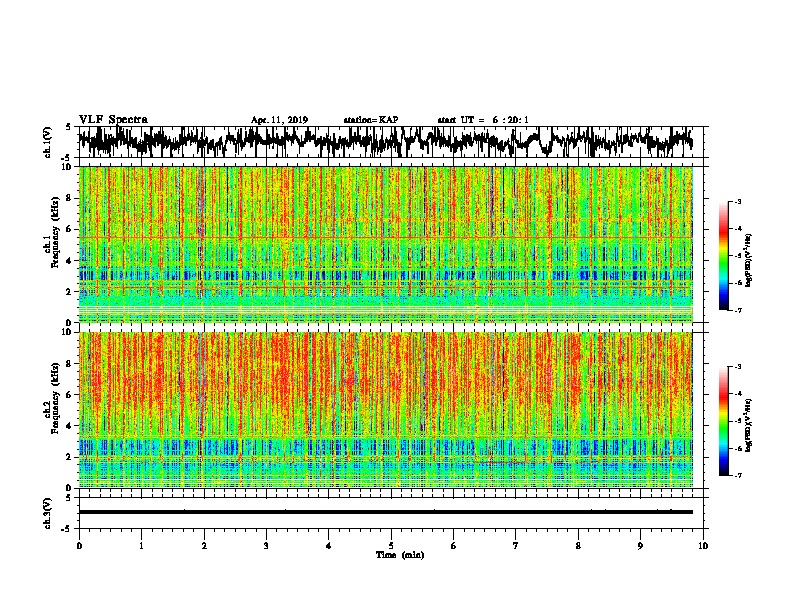The width and height of the screenshot is (792, 612).
Task: Click the "VLF Spectra" plot title
Action: (113, 119)
